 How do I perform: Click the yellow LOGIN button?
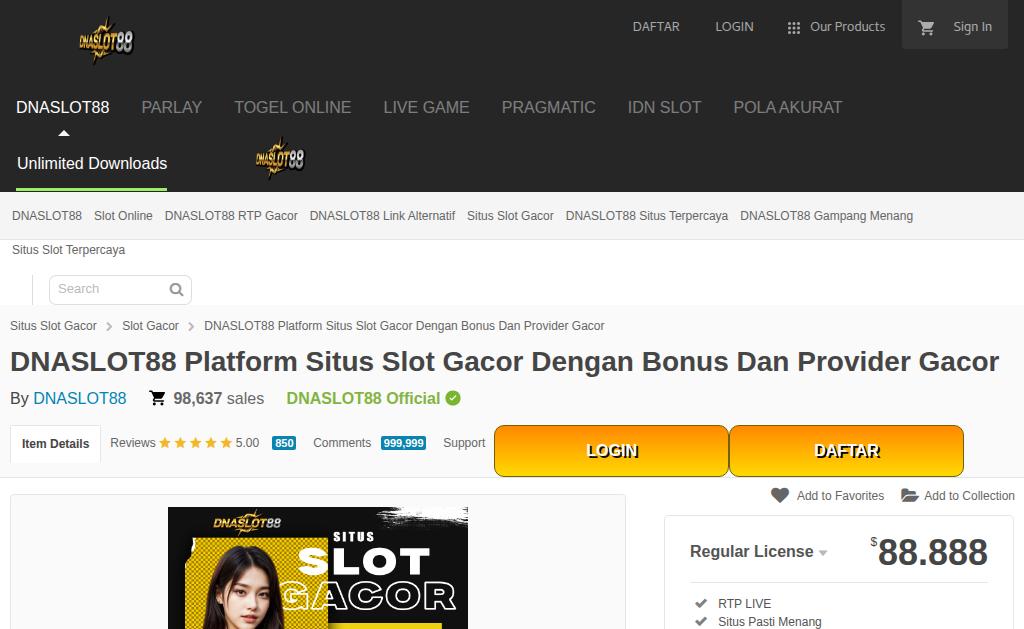coord(611,451)
